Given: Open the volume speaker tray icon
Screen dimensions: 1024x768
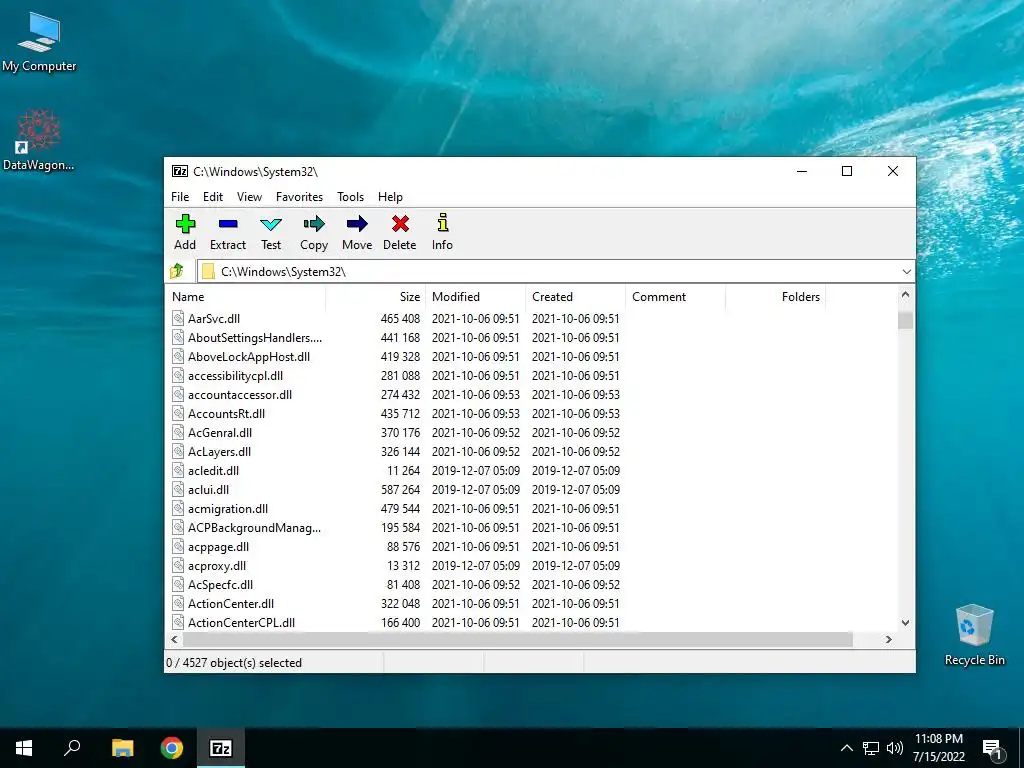Looking at the screenshot, I should point(895,748).
